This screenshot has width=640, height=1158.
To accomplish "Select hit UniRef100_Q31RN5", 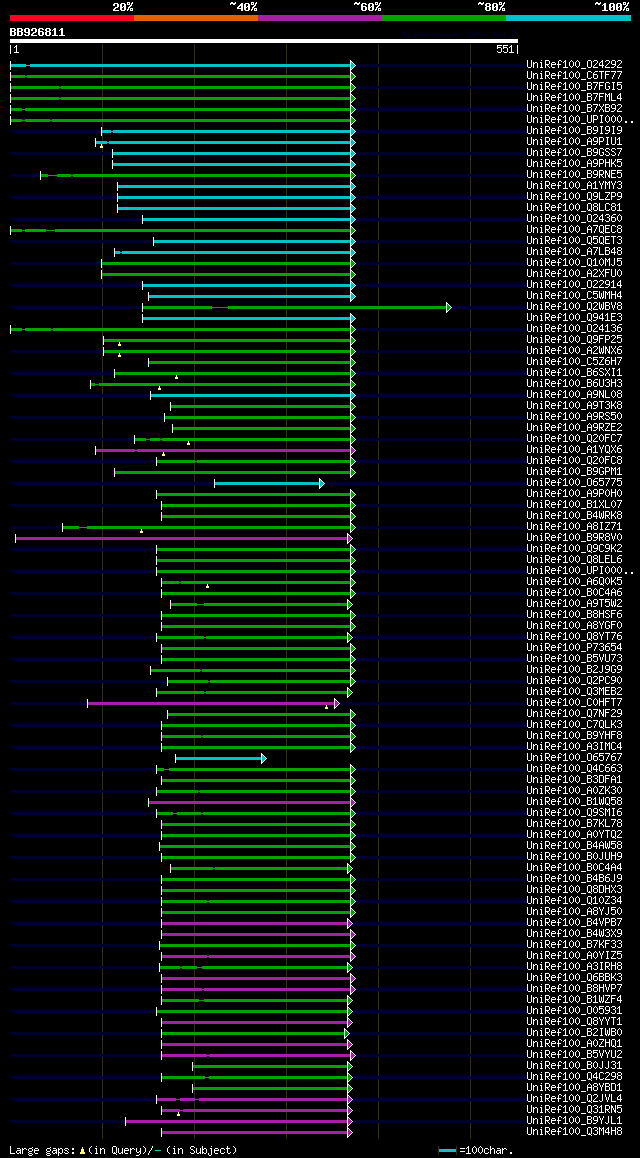I will point(574,1109).
